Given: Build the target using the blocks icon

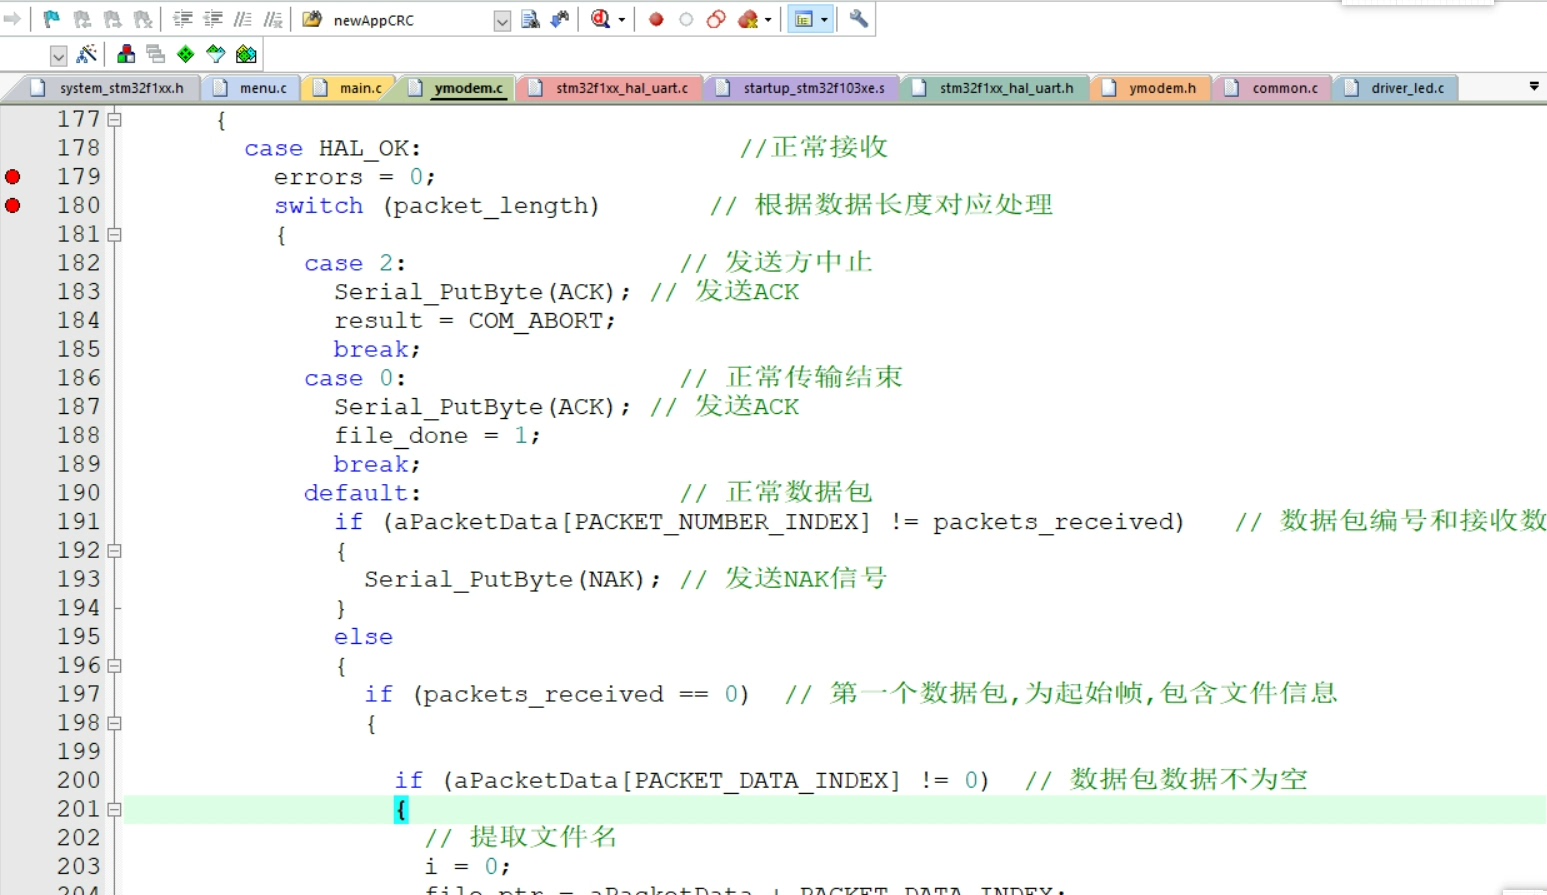Looking at the screenshot, I should tap(125, 55).
